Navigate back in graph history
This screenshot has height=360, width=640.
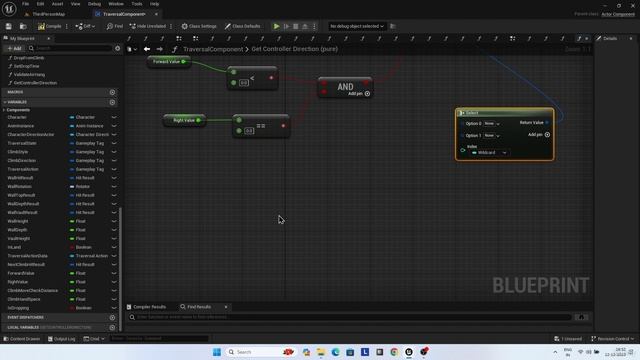pyautogui.click(x=147, y=49)
